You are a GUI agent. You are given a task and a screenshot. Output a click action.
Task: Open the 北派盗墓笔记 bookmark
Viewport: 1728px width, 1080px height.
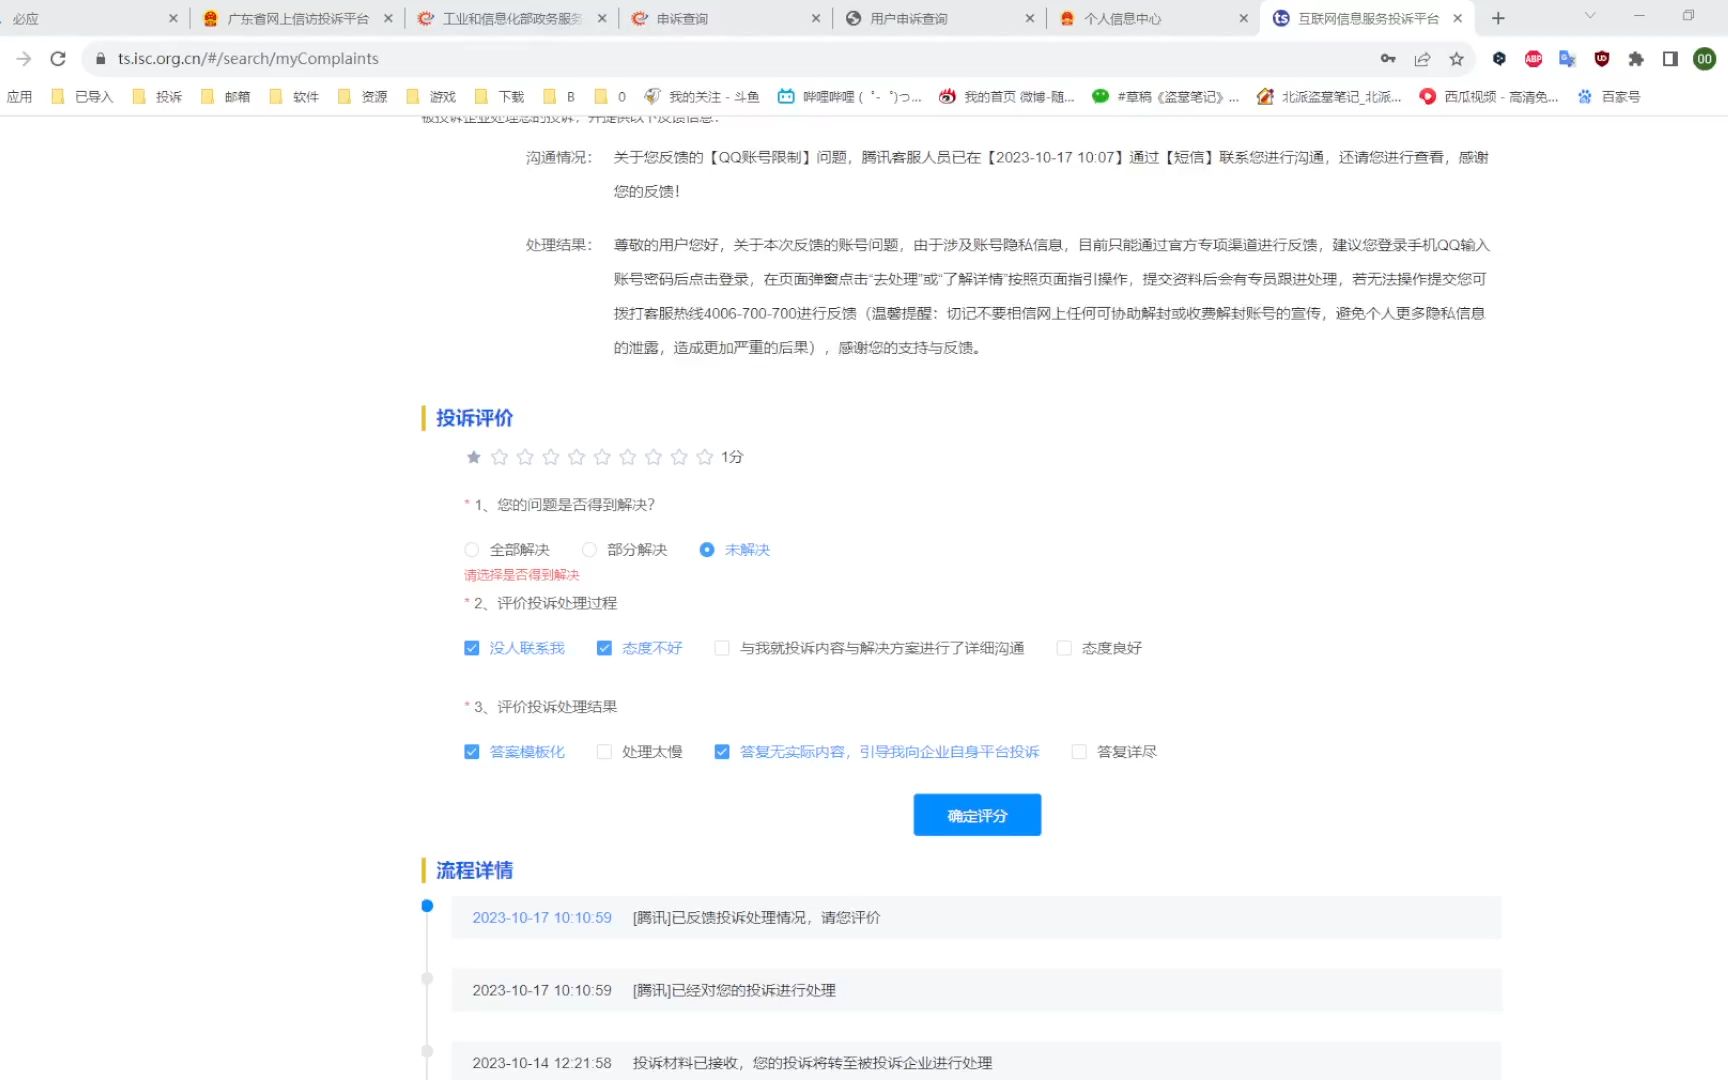coord(1330,97)
